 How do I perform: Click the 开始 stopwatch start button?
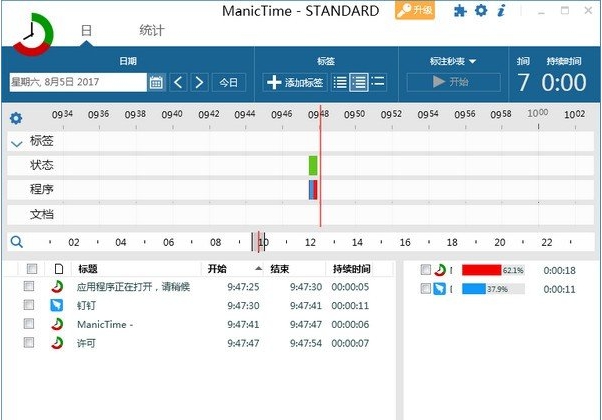pyautogui.click(x=453, y=82)
